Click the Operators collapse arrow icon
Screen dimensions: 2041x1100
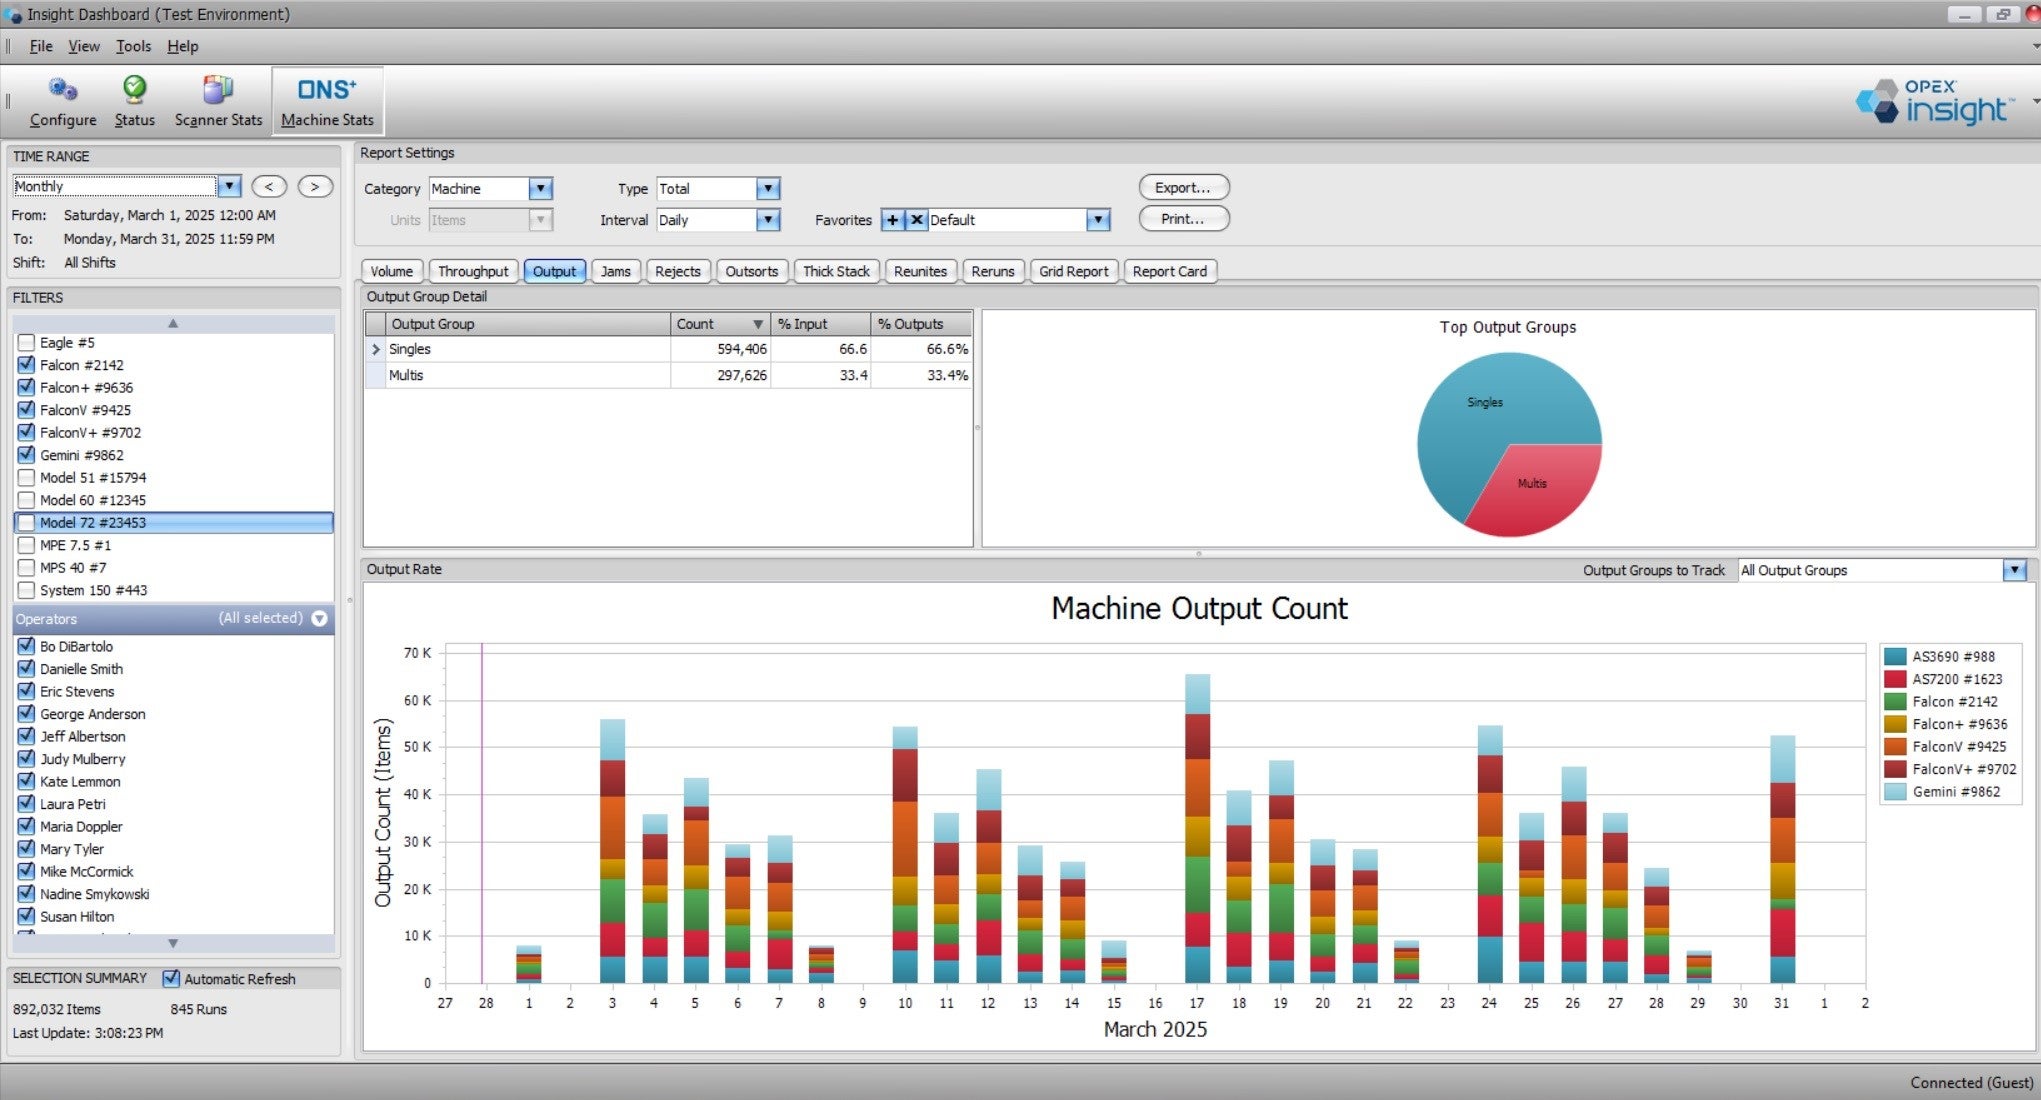(318, 619)
